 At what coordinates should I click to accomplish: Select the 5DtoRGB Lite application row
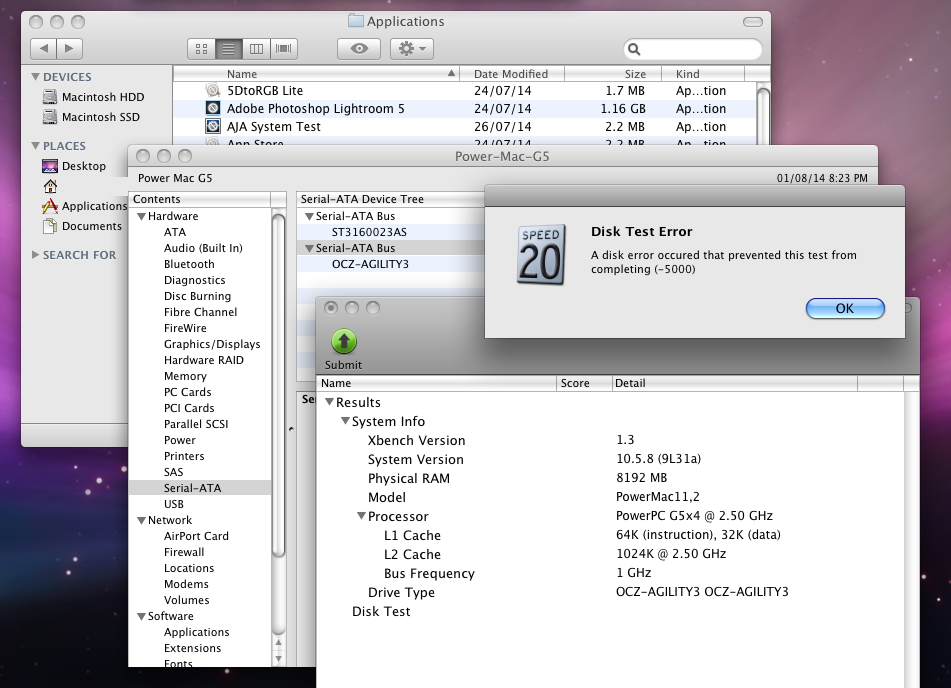pos(465,91)
